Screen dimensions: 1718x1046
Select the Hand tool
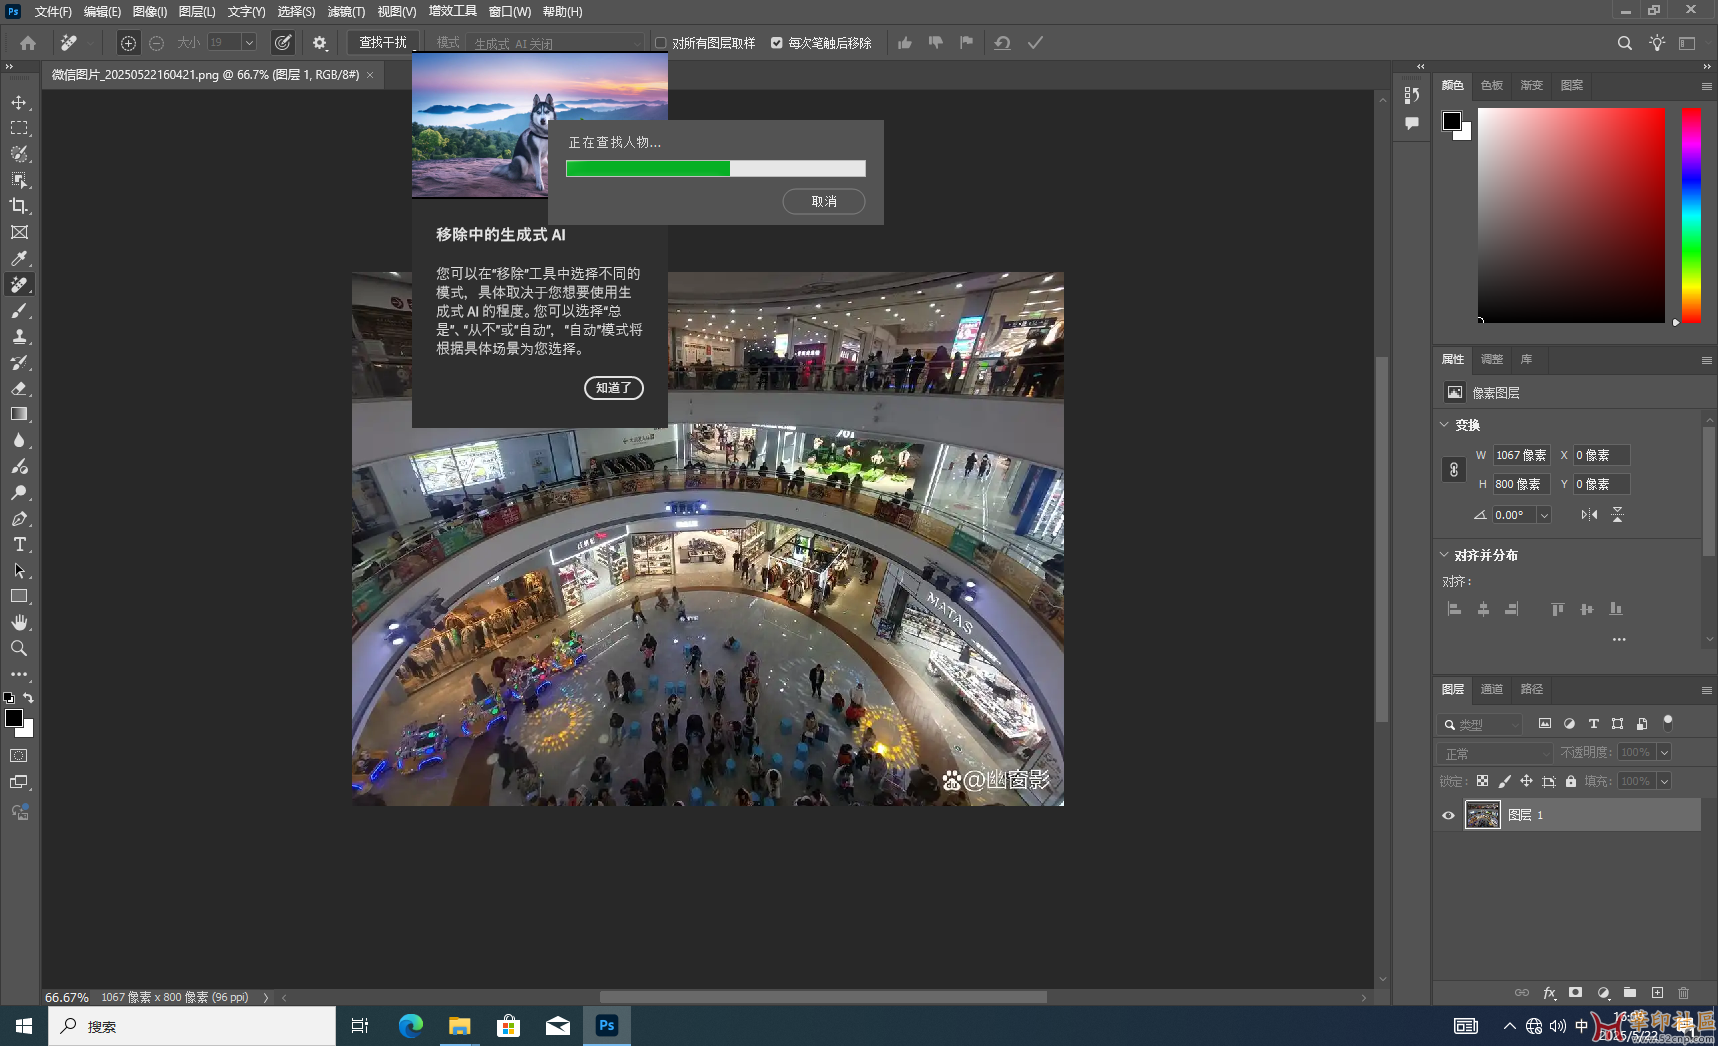[x=19, y=622]
